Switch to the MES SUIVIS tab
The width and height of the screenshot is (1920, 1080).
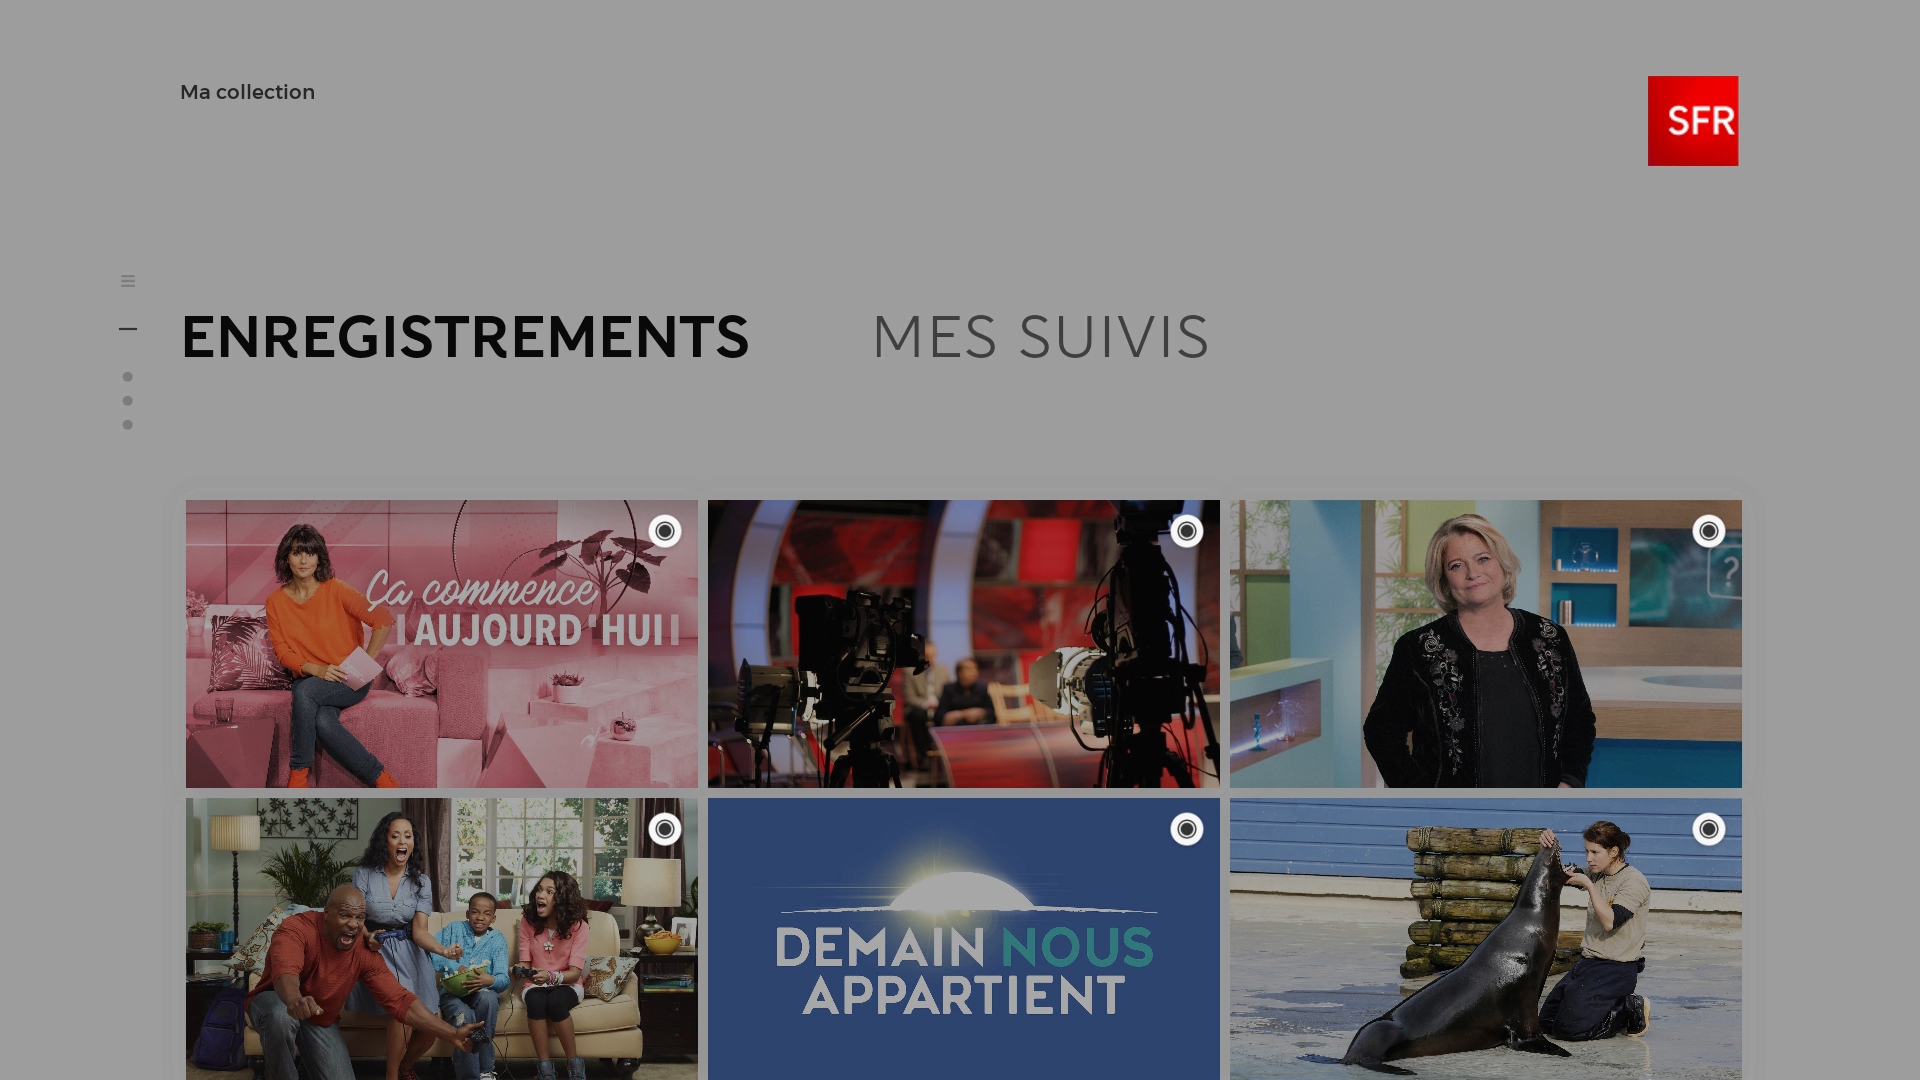1041,337
